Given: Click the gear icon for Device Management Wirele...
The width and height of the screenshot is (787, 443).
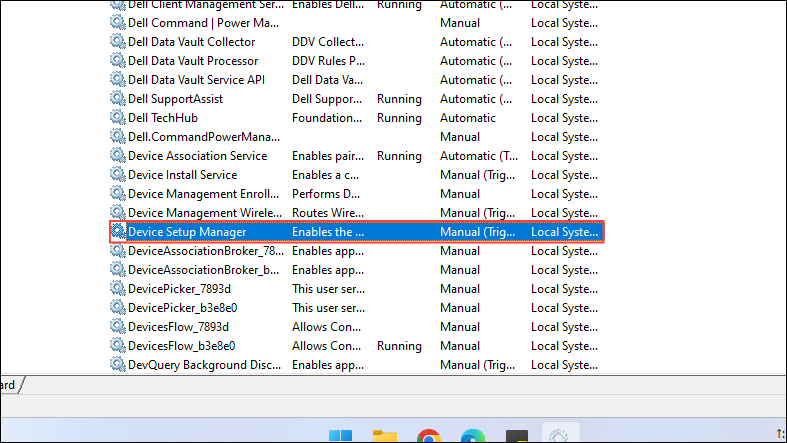Looking at the screenshot, I should (x=117, y=213).
